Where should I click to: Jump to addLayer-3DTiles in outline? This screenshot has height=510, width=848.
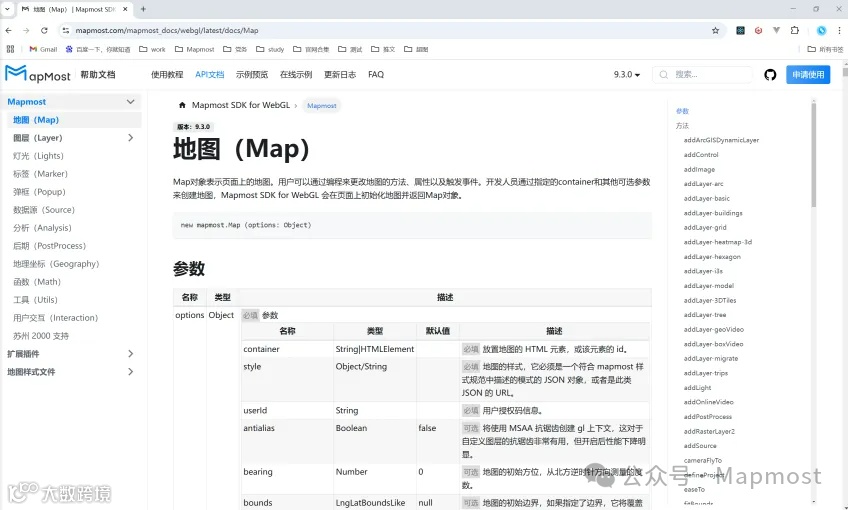click(x=710, y=300)
